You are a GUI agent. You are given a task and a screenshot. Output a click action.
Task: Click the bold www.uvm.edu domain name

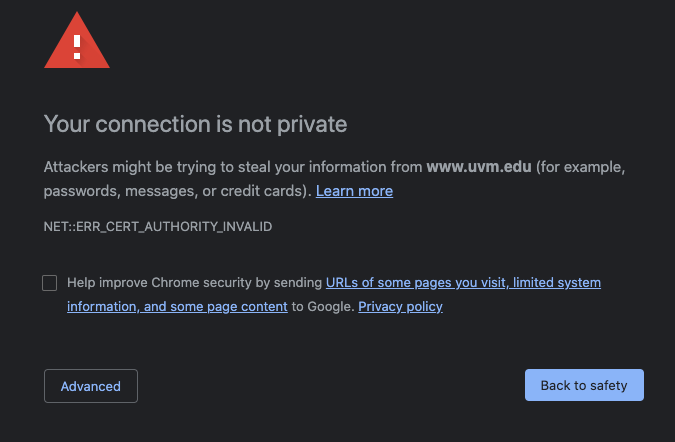click(x=479, y=166)
